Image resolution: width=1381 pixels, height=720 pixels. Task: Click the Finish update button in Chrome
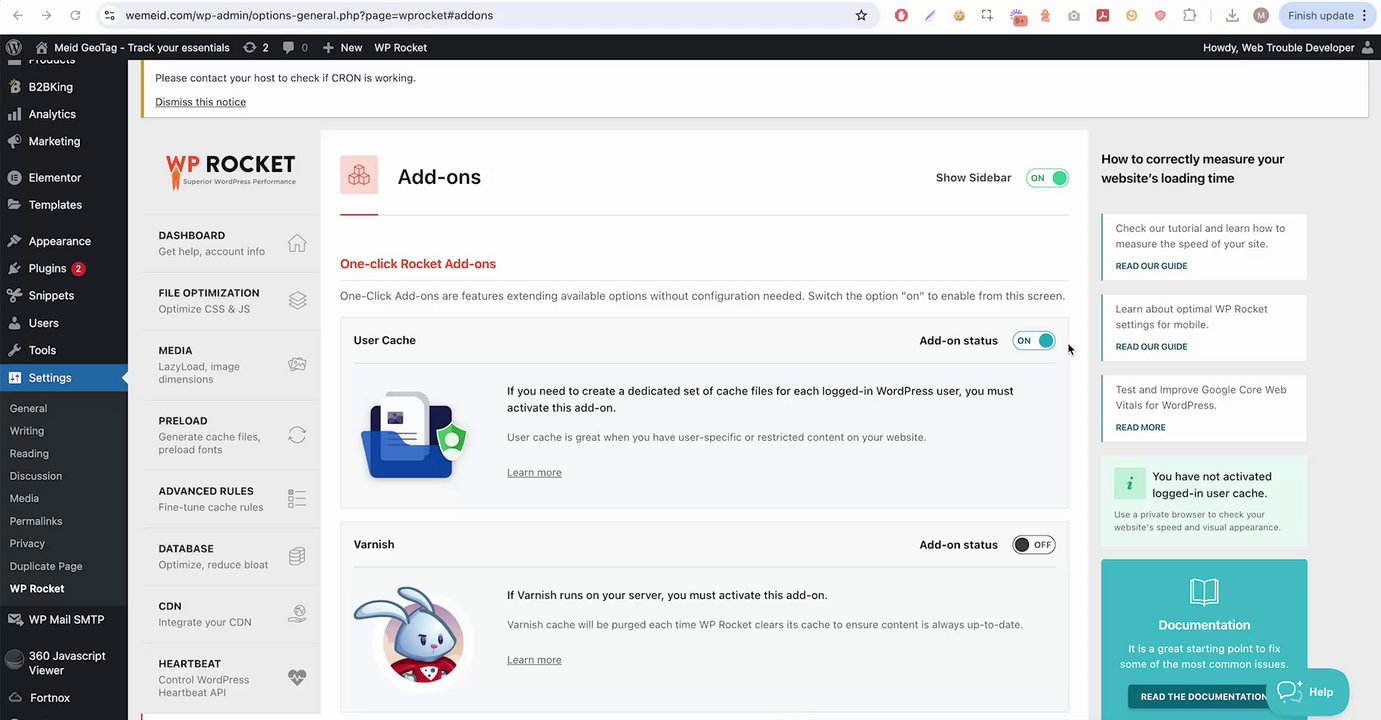1320,15
